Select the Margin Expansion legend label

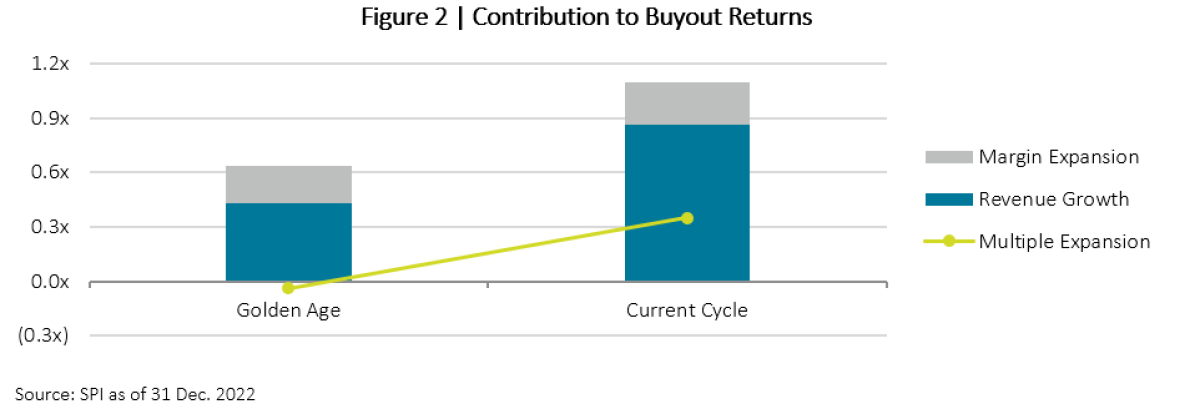[1059, 157]
